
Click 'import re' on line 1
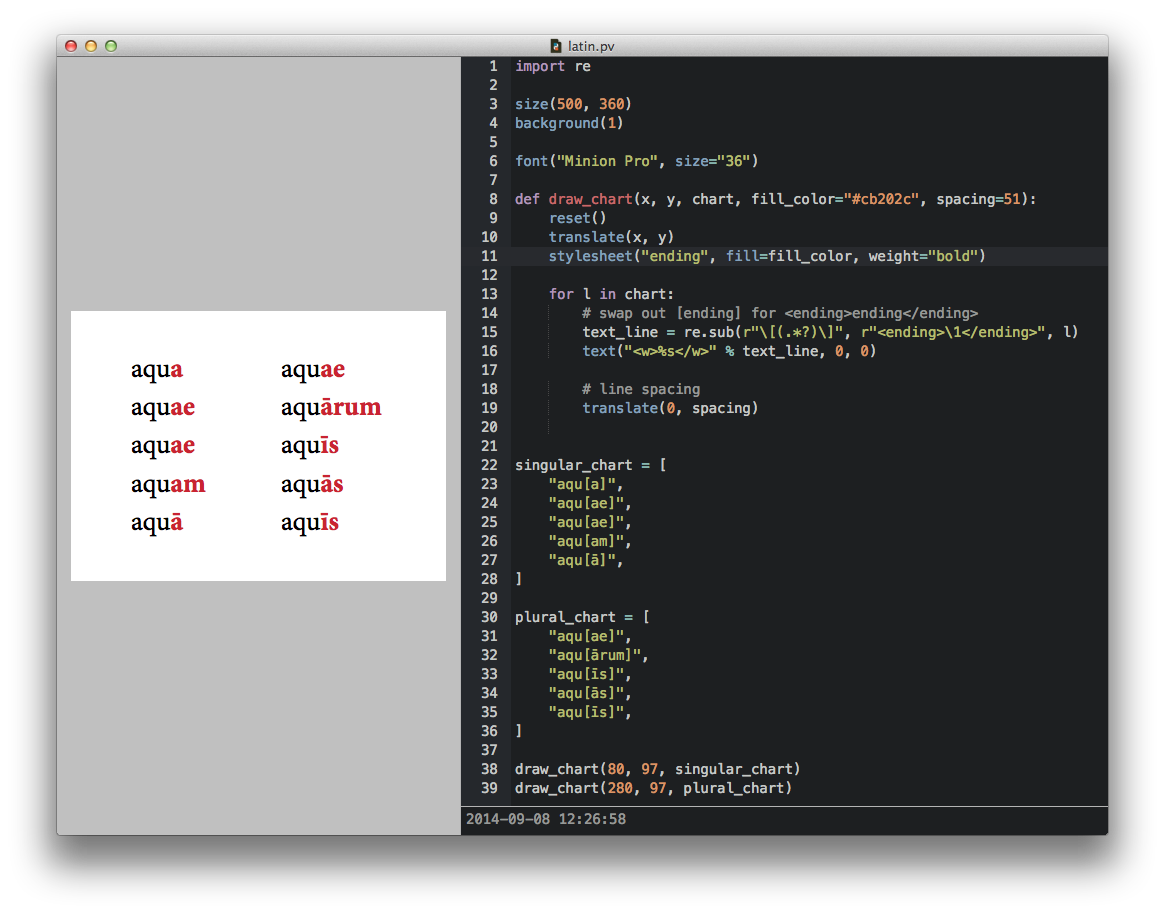553,66
